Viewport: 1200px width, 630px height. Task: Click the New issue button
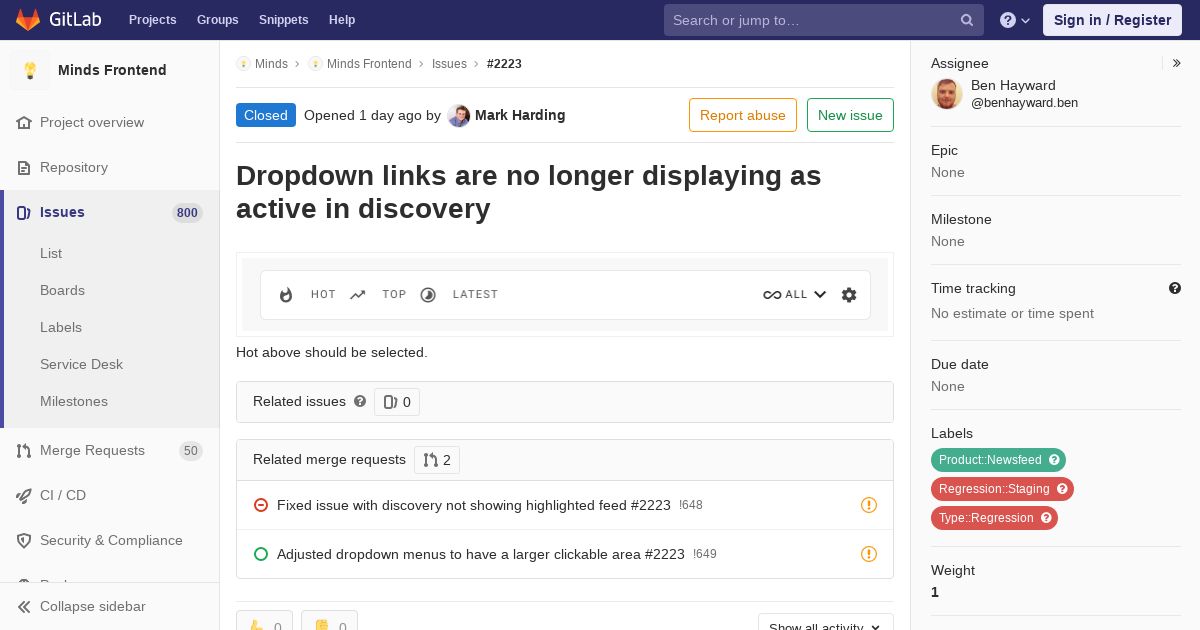point(850,115)
